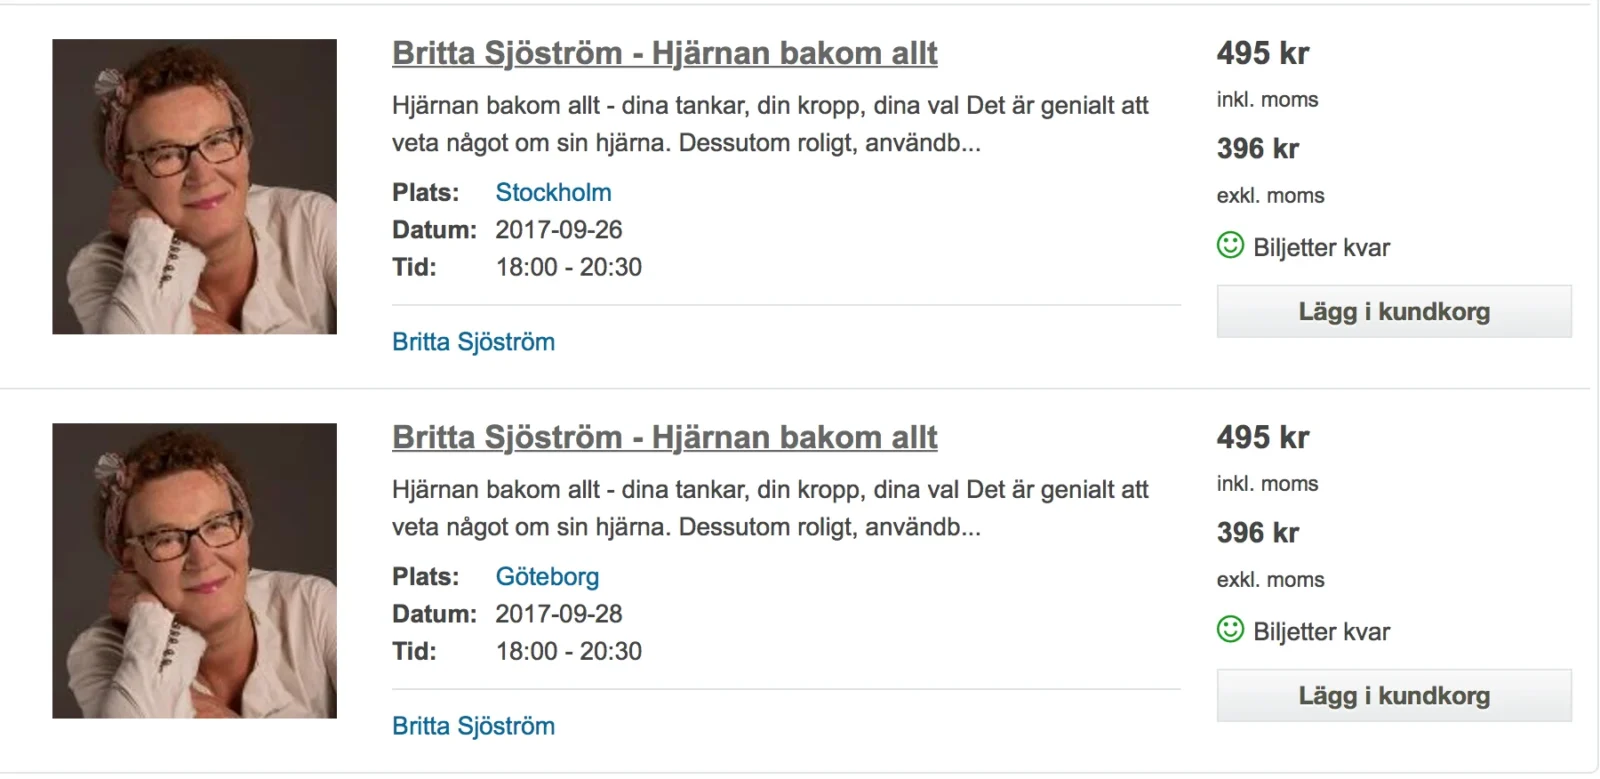The height and width of the screenshot is (779, 1600).
Task: Click the date 2017-09-26 in the Stockholm listing
Action: pos(558,229)
